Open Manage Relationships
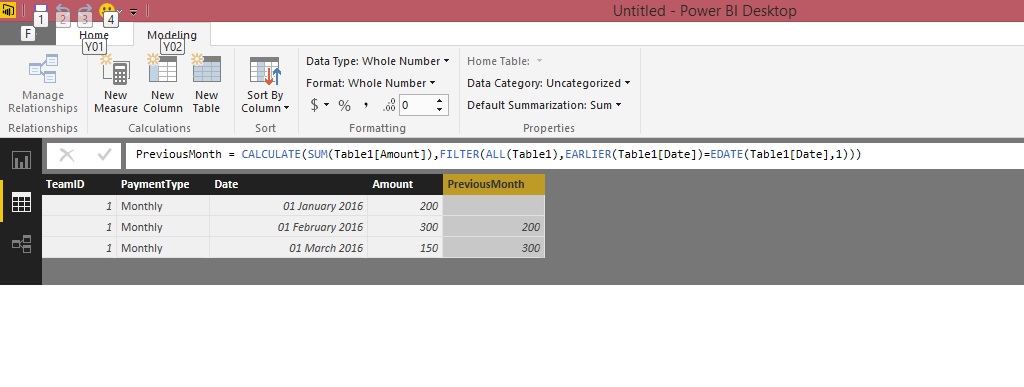The image size is (1024, 387). coord(43,84)
